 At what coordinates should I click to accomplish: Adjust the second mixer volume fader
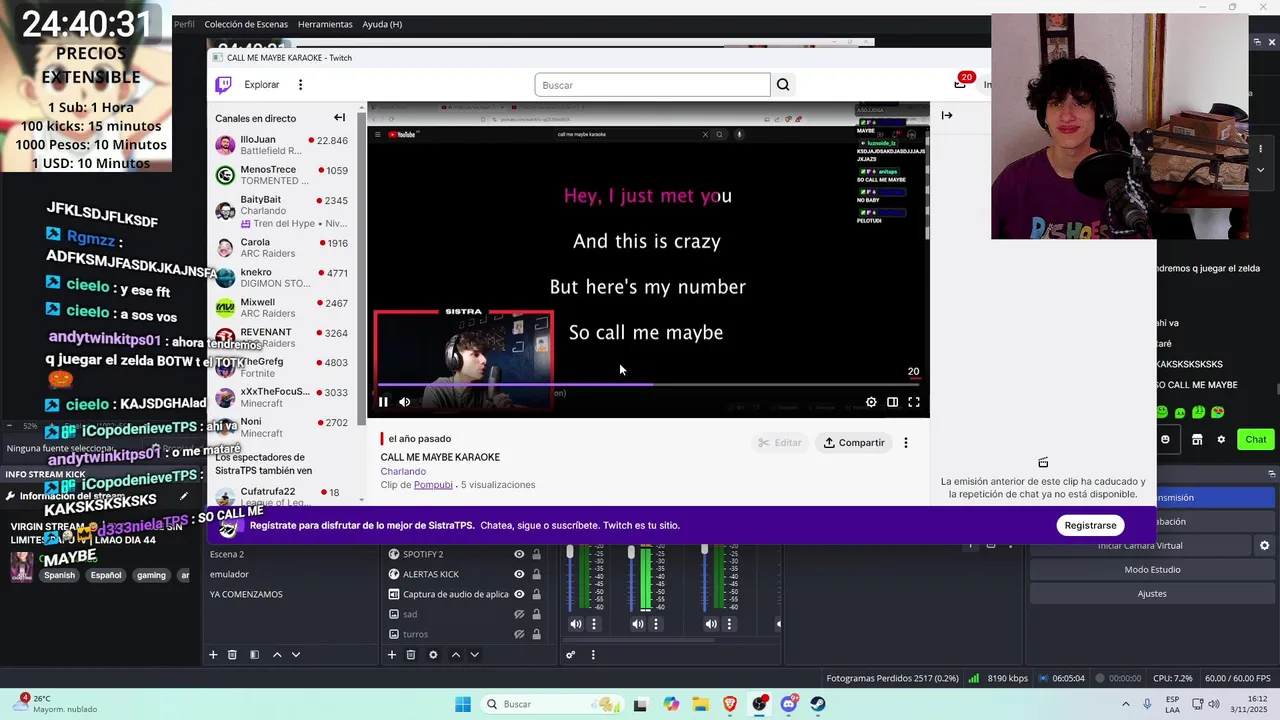pos(631,553)
